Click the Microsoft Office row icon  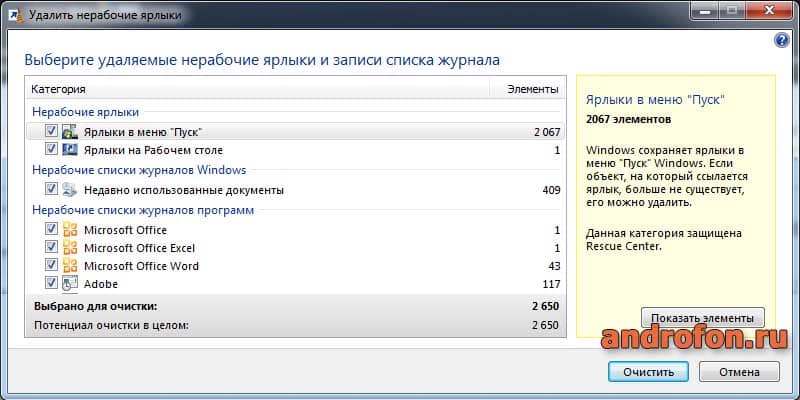point(69,230)
